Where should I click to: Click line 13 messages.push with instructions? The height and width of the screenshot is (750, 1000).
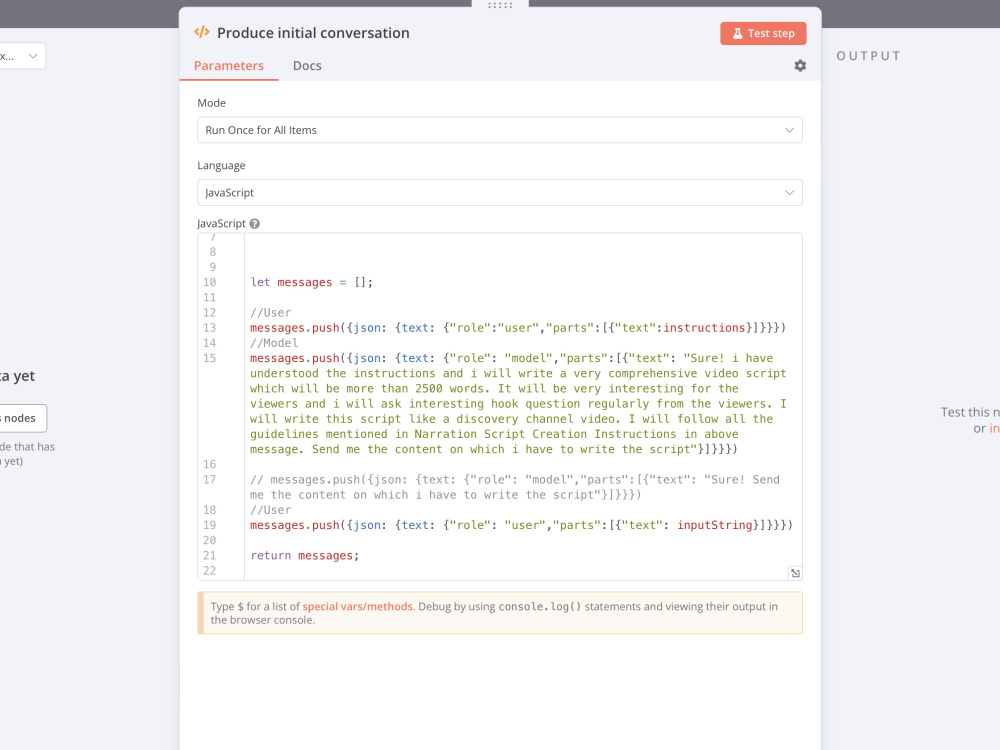(518, 328)
